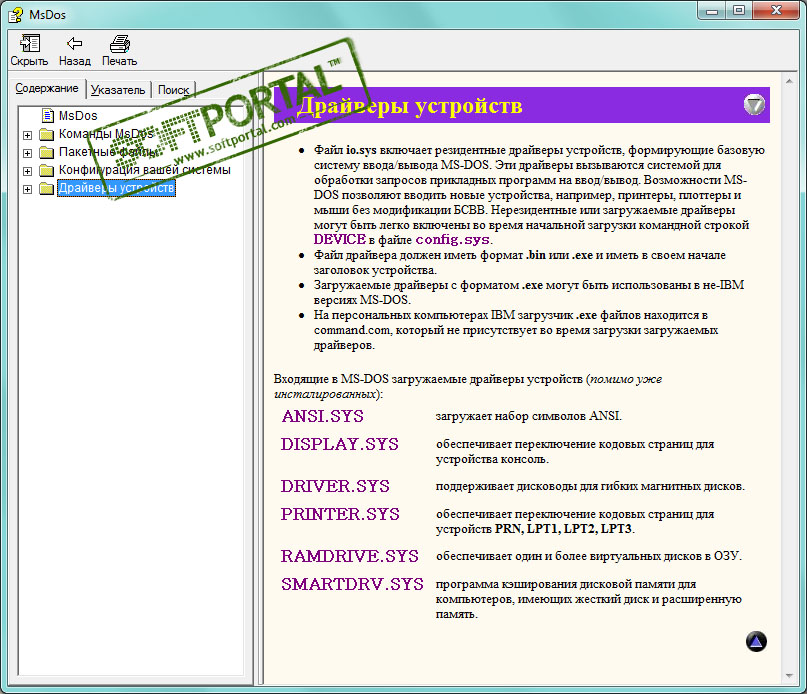Click the Скрыть (Hide) toolbar icon
Viewport: 807px width, 694px height.
click(29, 43)
